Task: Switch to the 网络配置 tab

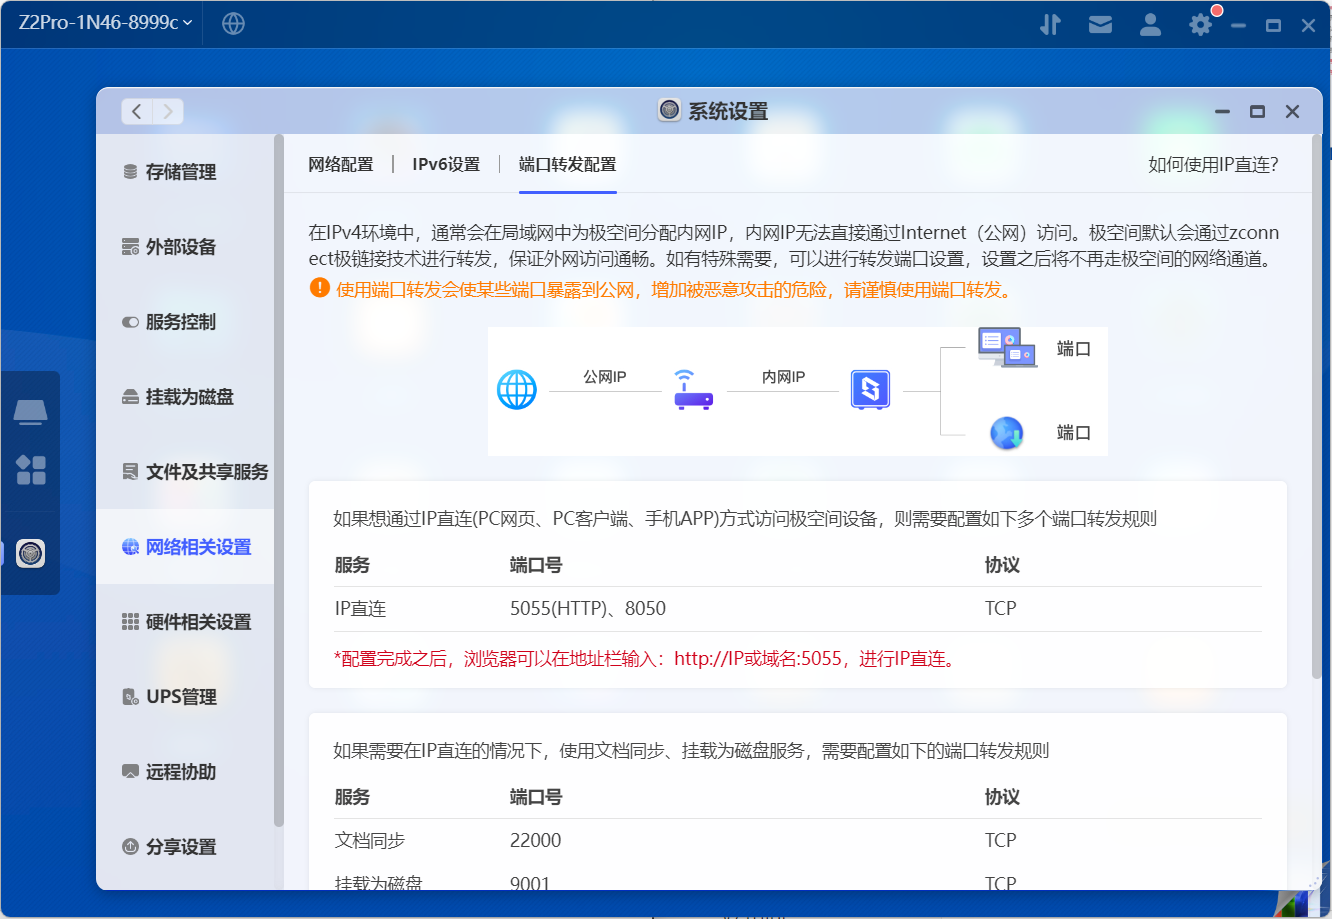Action: [x=341, y=163]
